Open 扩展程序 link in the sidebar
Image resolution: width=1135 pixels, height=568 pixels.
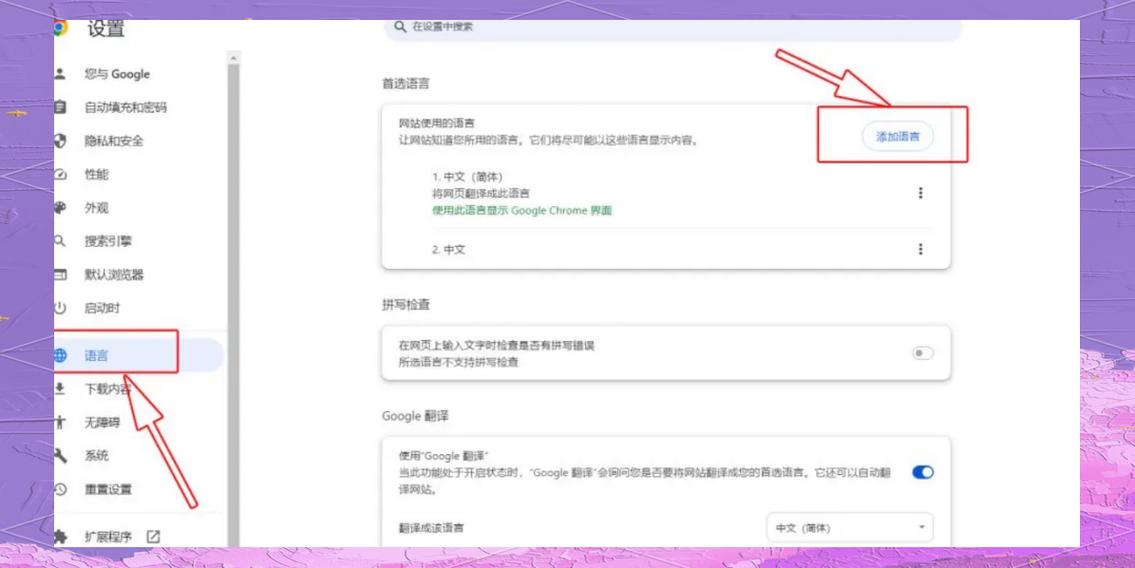[108, 537]
